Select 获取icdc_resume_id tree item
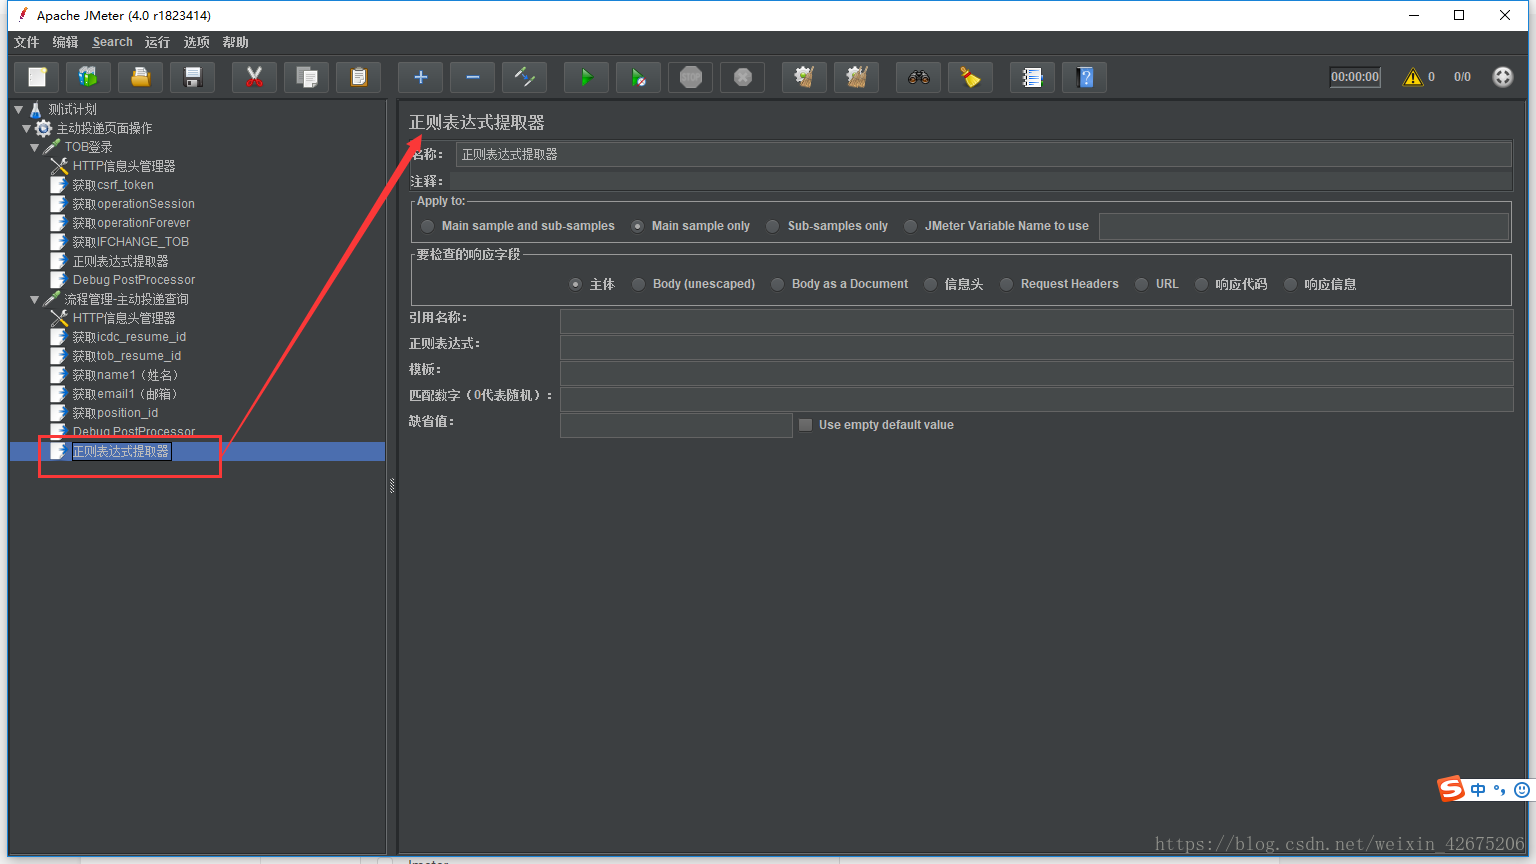 coord(129,337)
